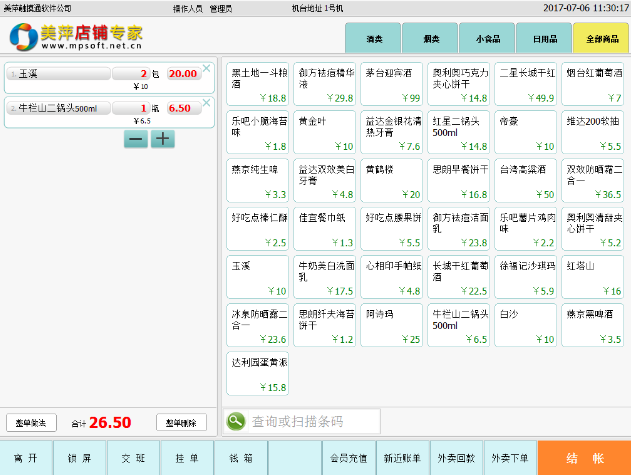Click amount 20.00 on 玉溪 order line

(184, 74)
